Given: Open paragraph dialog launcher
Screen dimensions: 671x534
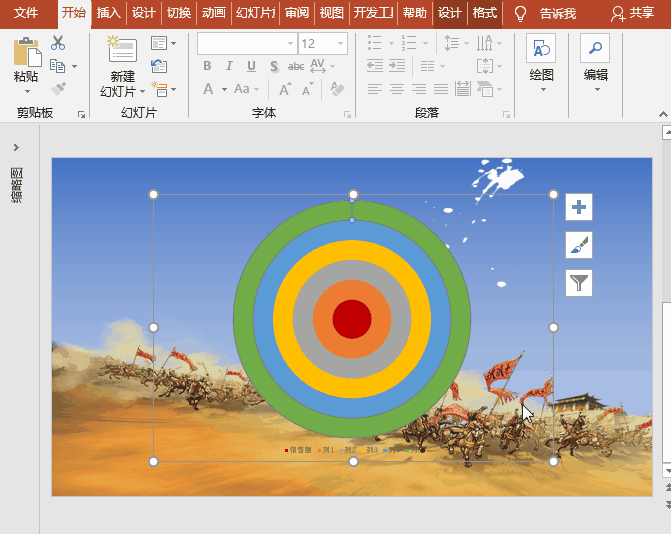Looking at the screenshot, I should click(506, 114).
